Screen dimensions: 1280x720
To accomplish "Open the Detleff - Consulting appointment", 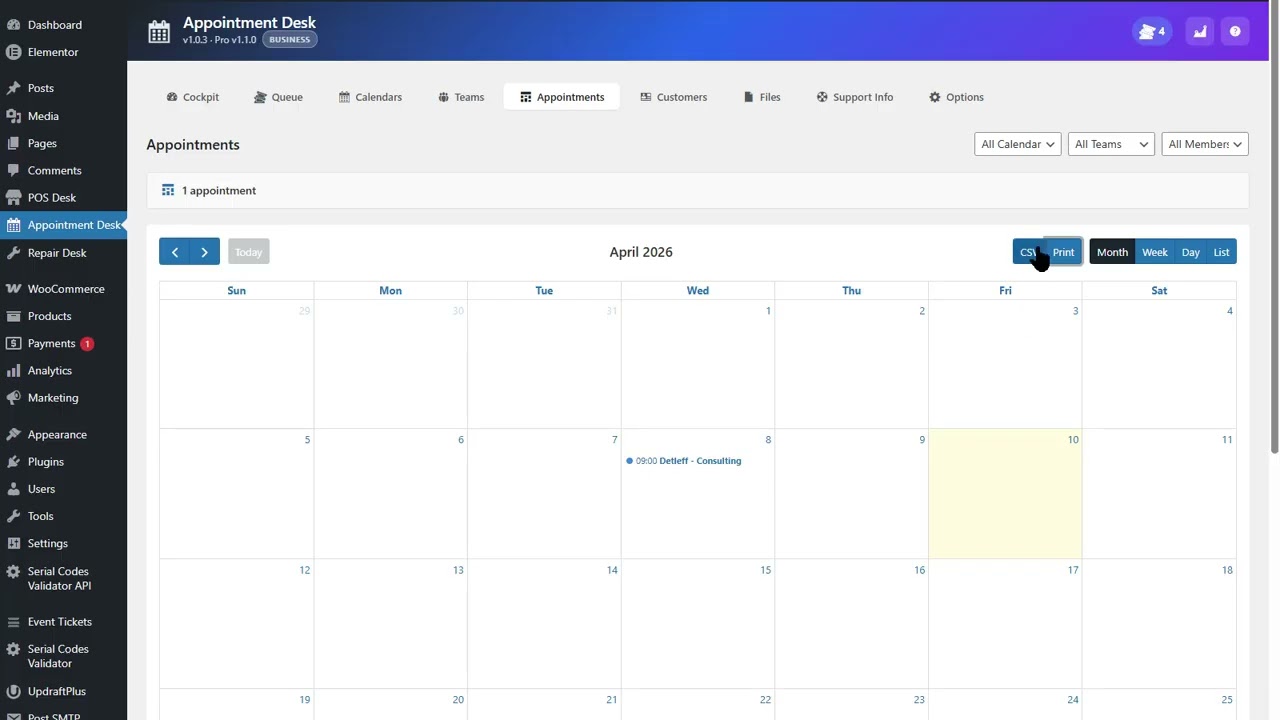I will pos(684,461).
